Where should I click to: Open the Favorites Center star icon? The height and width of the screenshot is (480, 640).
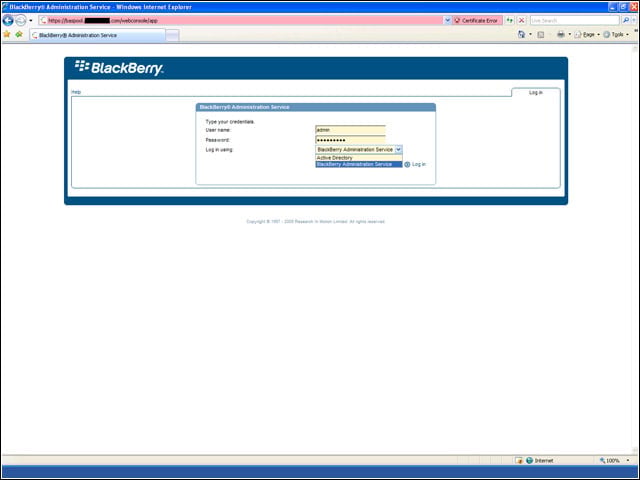7,35
